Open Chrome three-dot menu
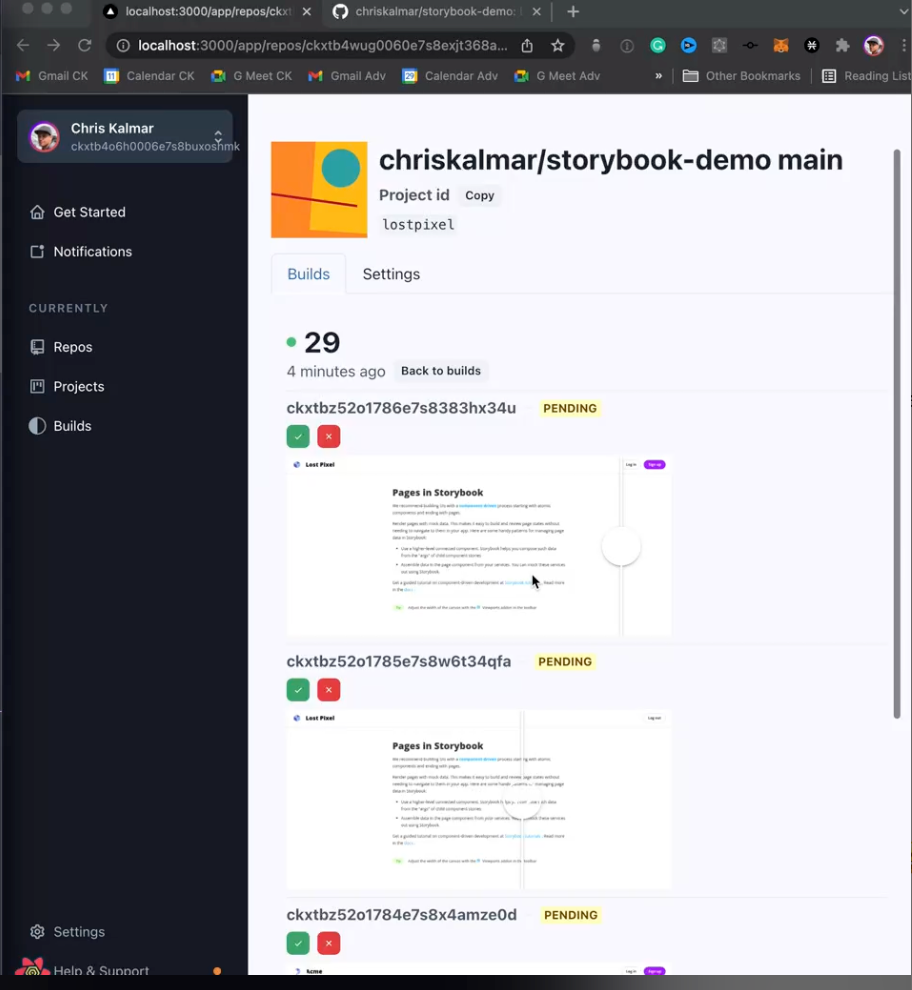Screen dimensions: 912x990 904,45
